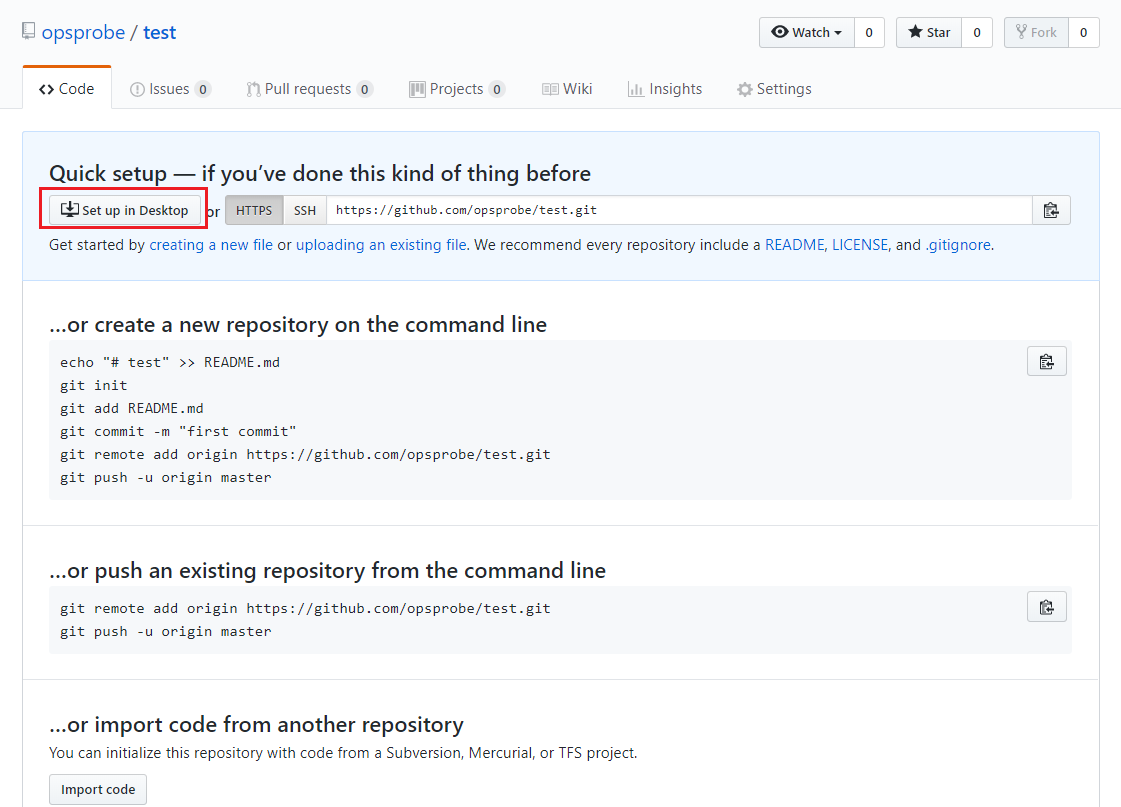View Insights using the graph icon
The height and width of the screenshot is (807, 1121).
pyautogui.click(x=637, y=89)
